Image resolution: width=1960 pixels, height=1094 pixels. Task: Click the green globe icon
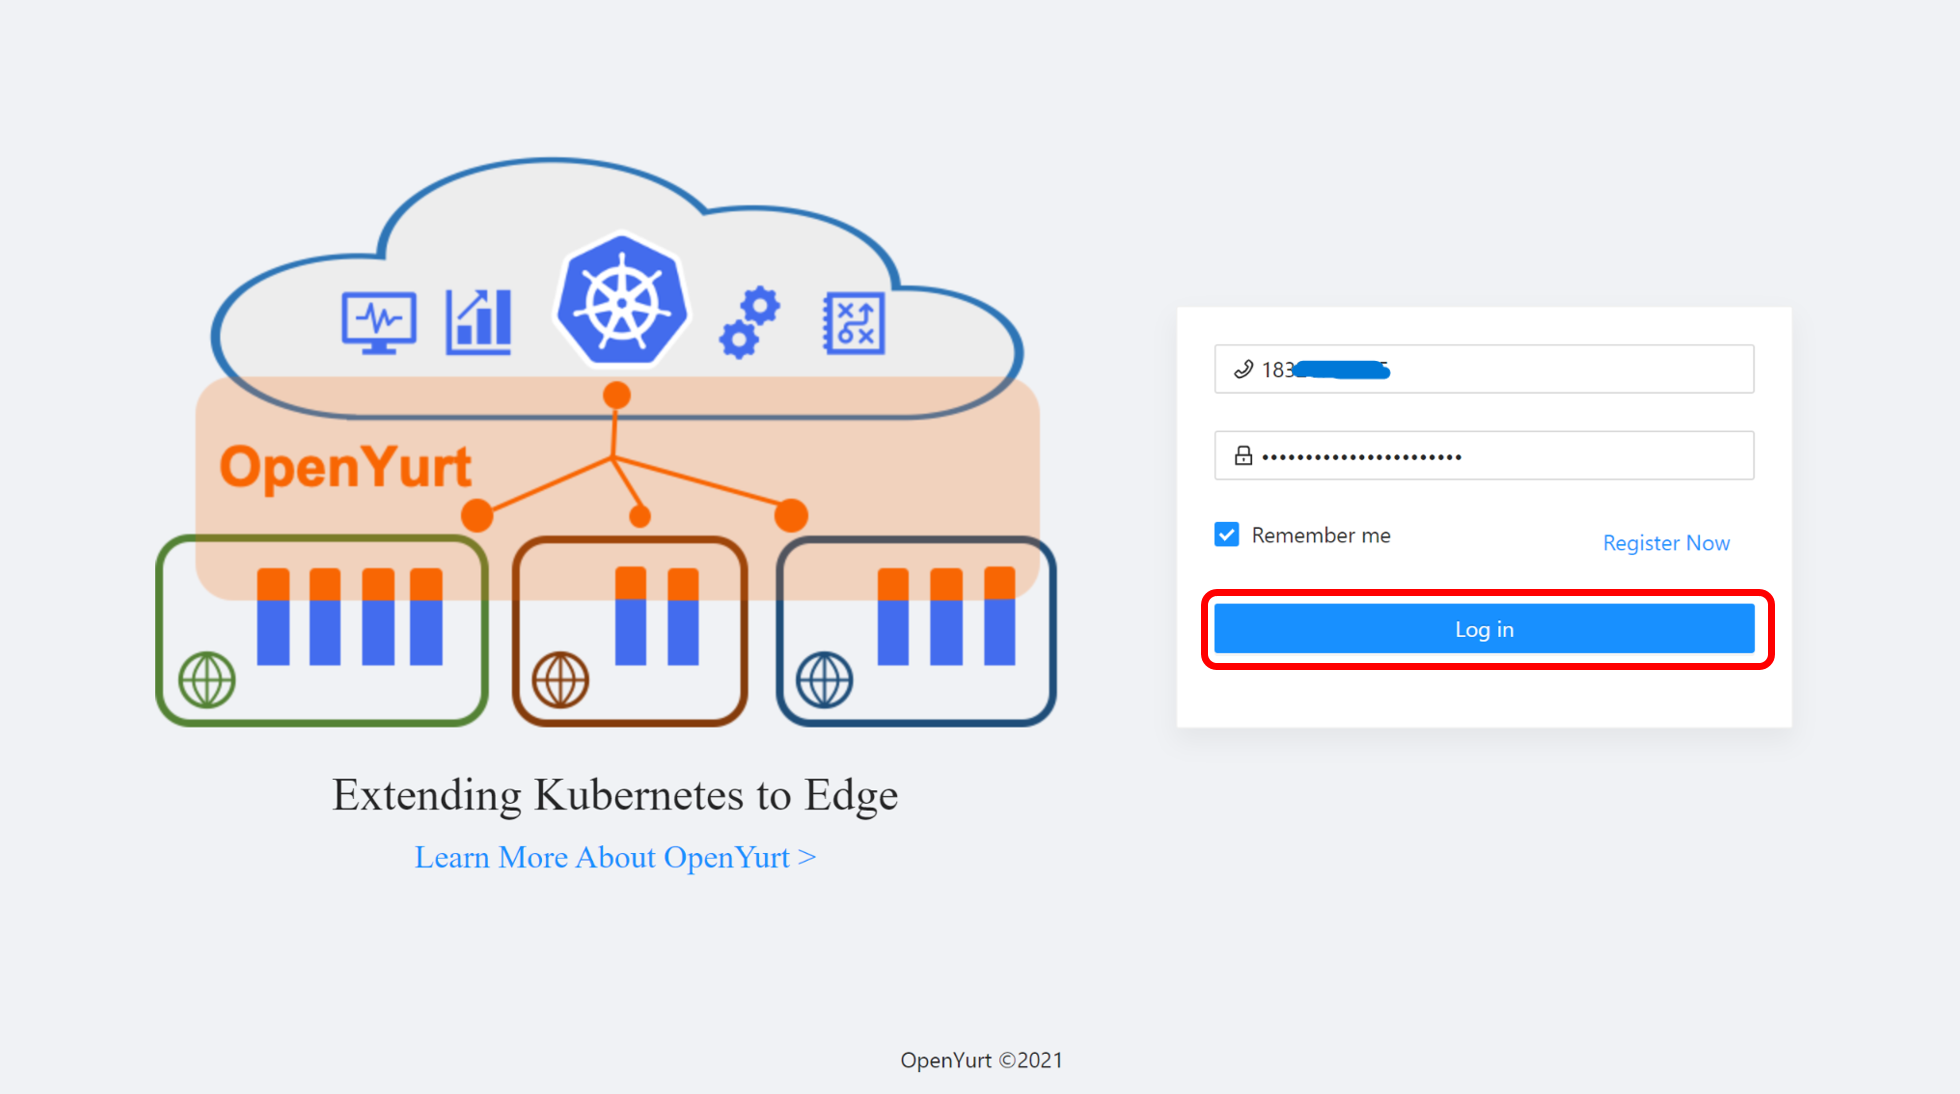pyautogui.click(x=207, y=680)
